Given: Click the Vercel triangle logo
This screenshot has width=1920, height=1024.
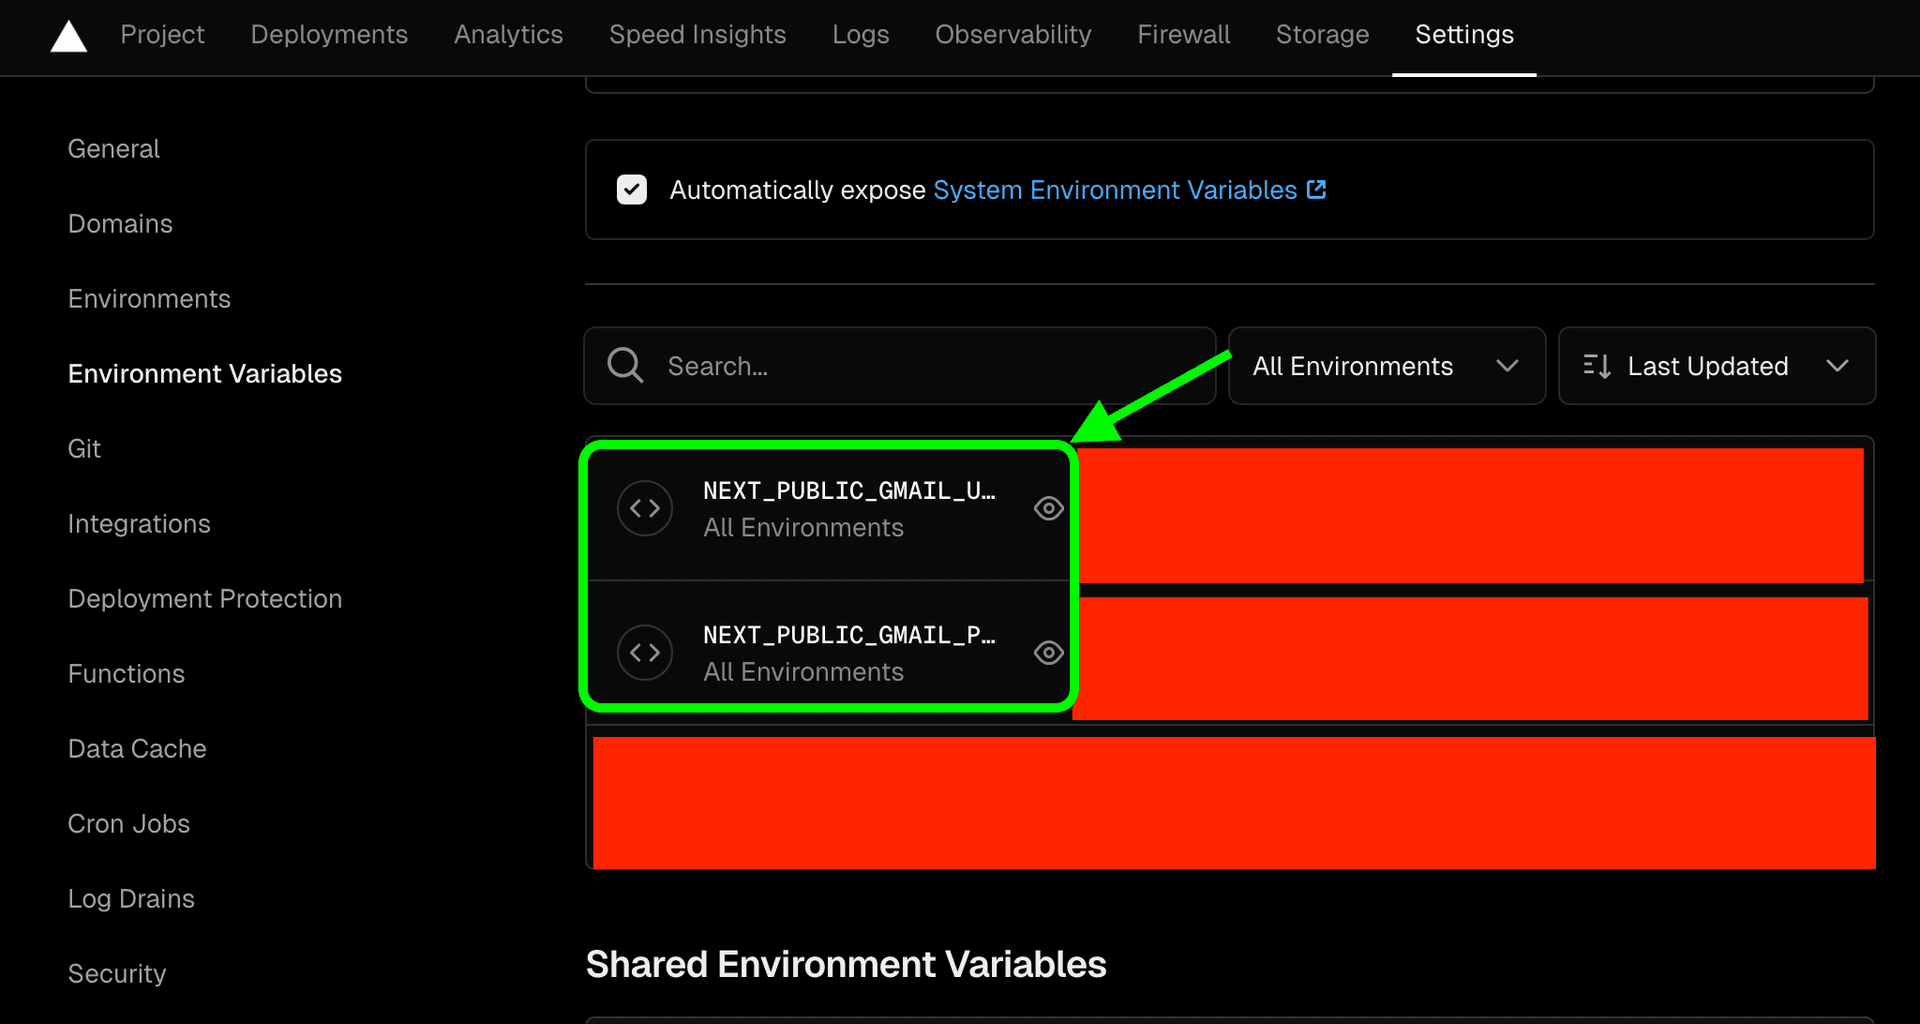Looking at the screenshot, I should tap(68, 37).
